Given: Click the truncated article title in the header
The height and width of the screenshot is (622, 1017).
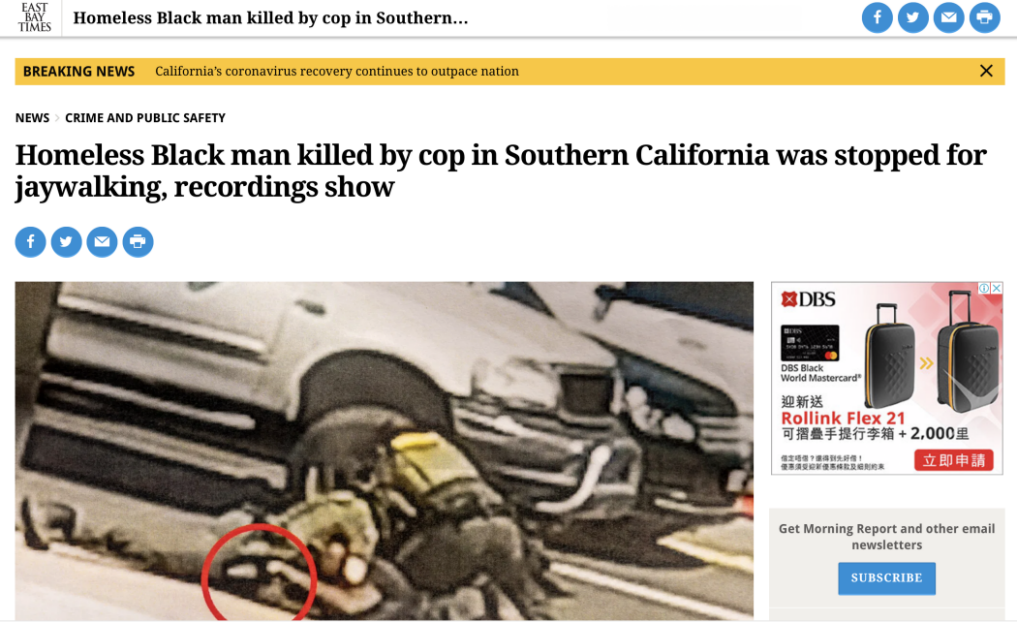Looking at the screenshot, I should click(270, 18).
